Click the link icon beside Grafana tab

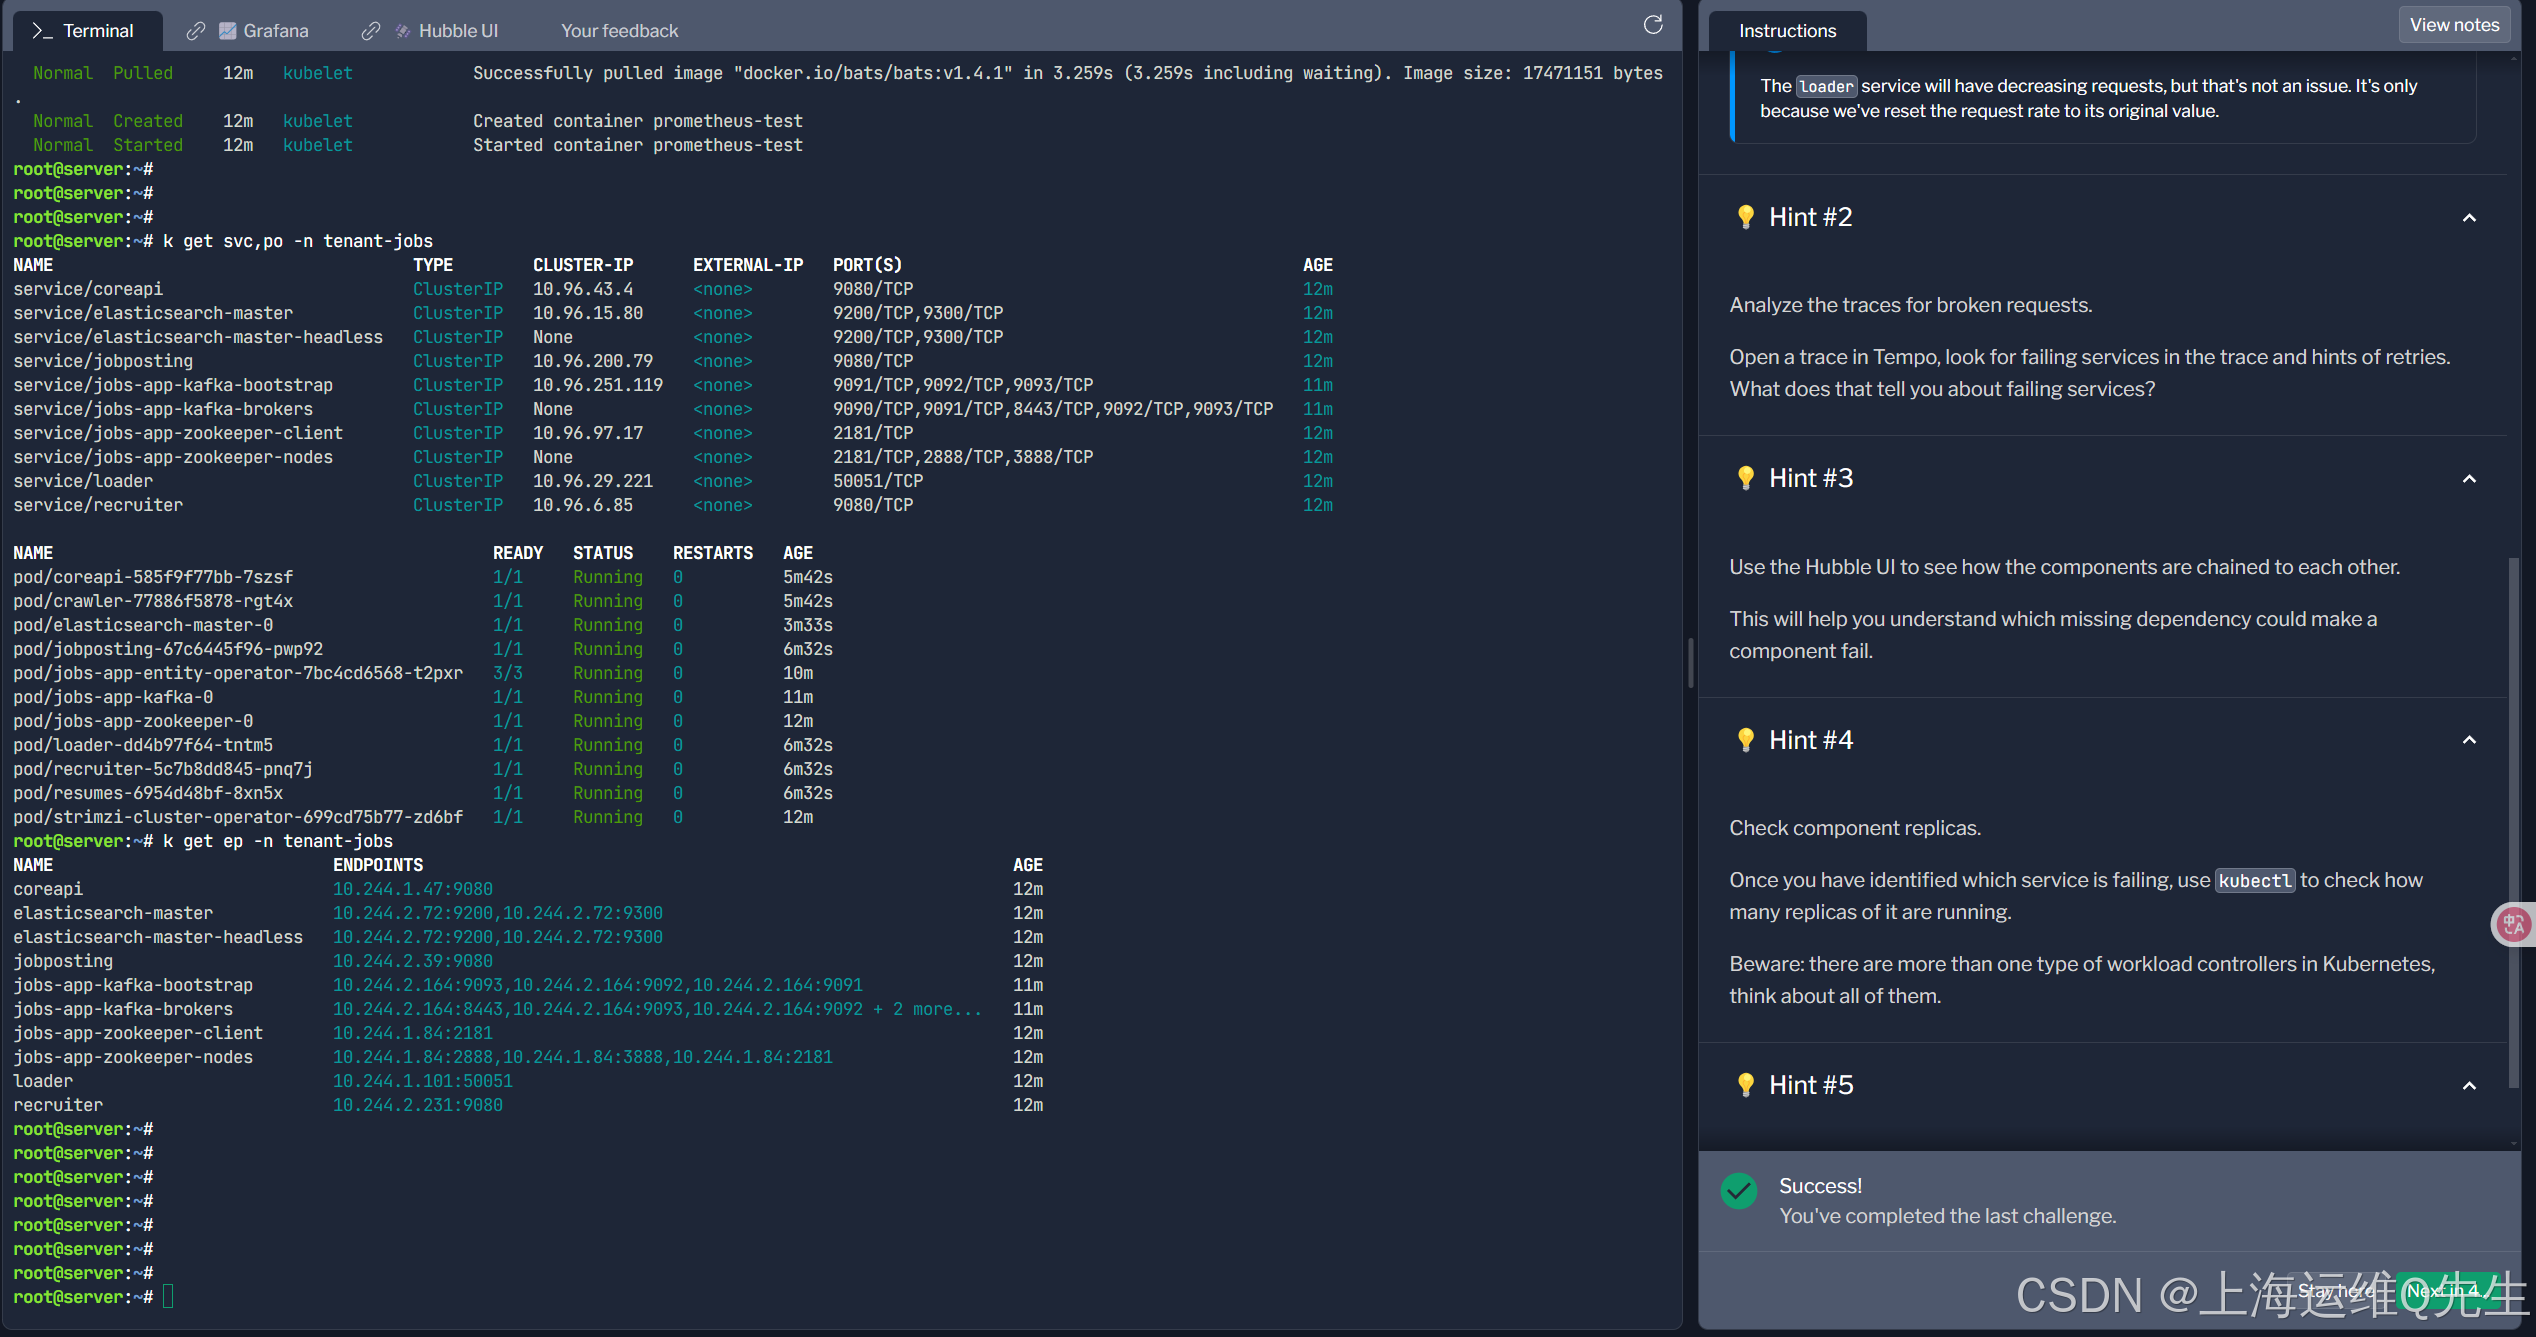(x=196, y=31)
